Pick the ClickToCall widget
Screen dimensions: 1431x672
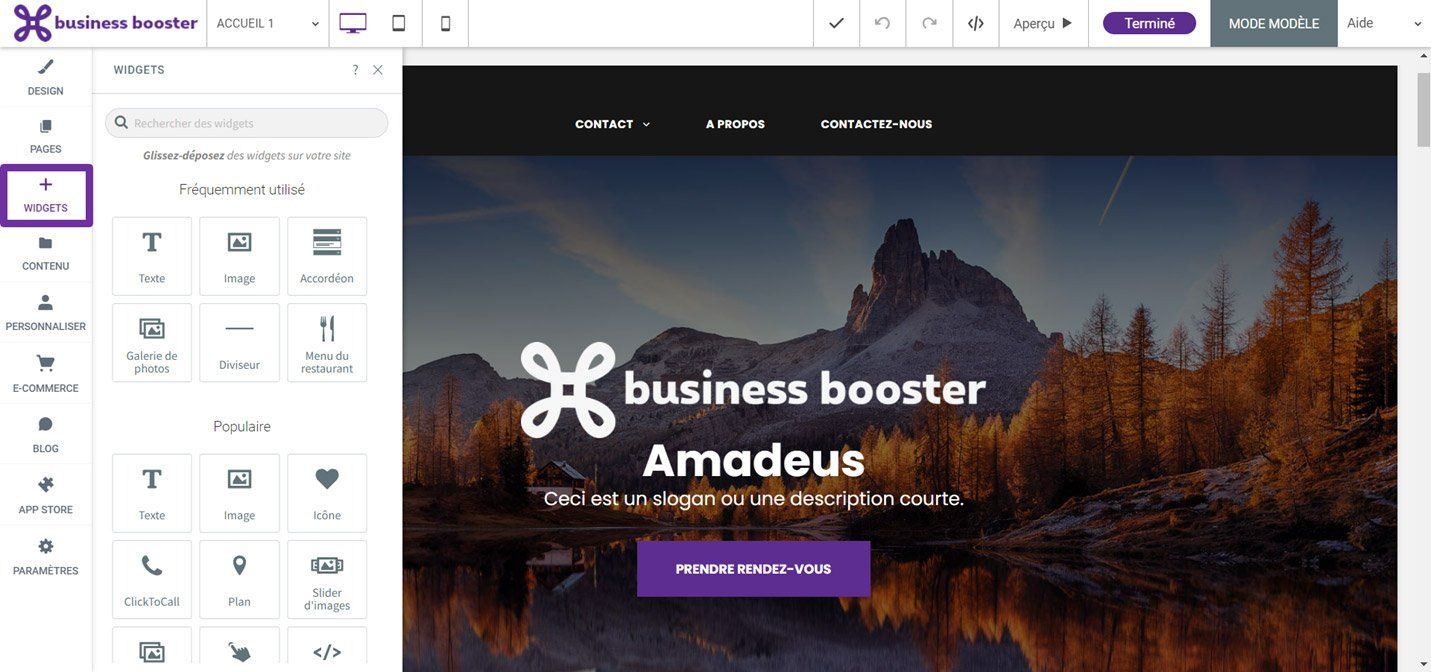pyautogui.click(x=152, y=579)
